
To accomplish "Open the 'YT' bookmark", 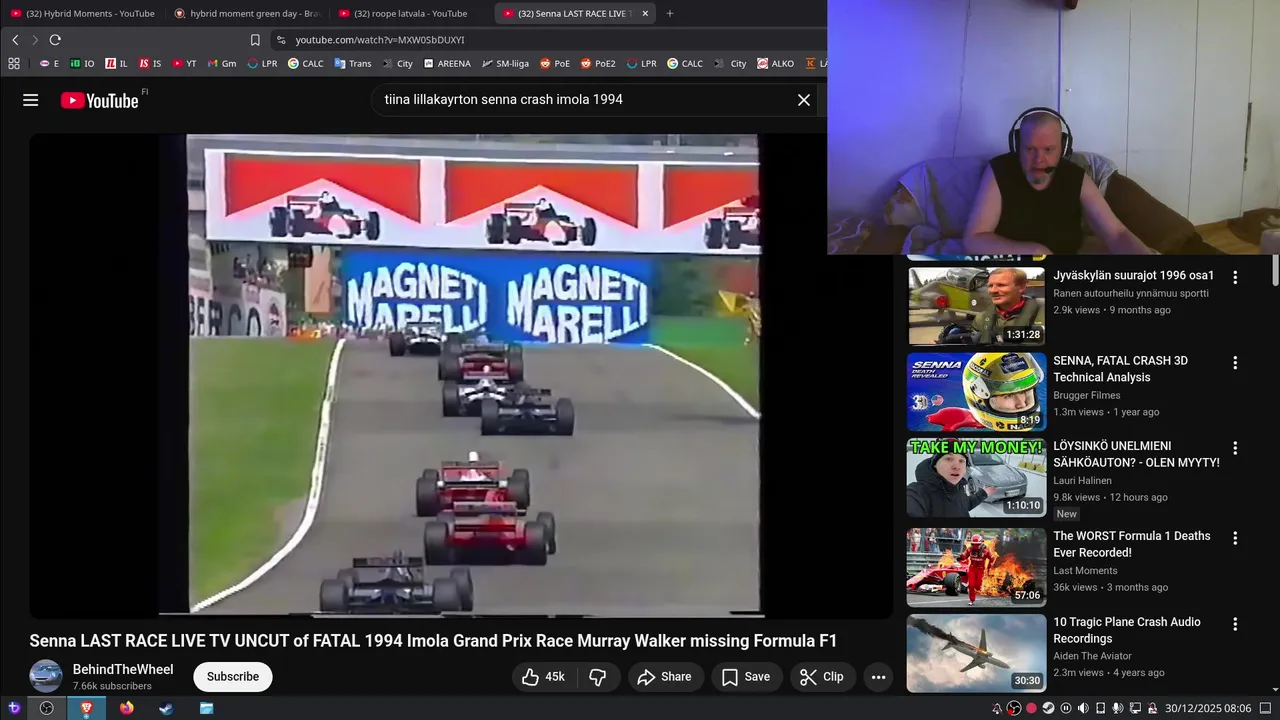I will tap(184, 63).
